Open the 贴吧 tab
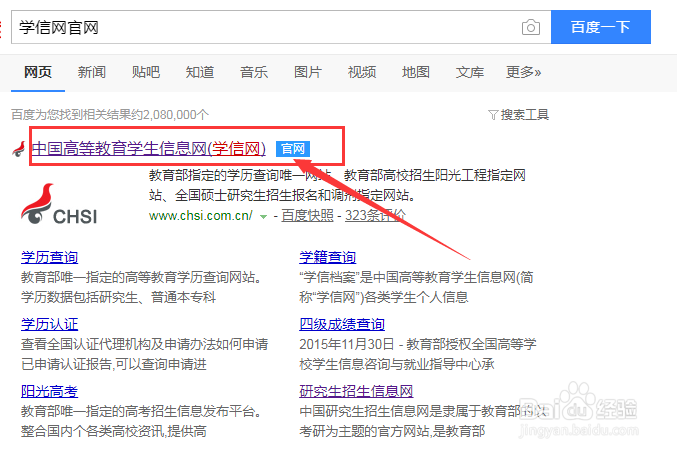Viewport: 677px width, 454px height. pos(146,72)
